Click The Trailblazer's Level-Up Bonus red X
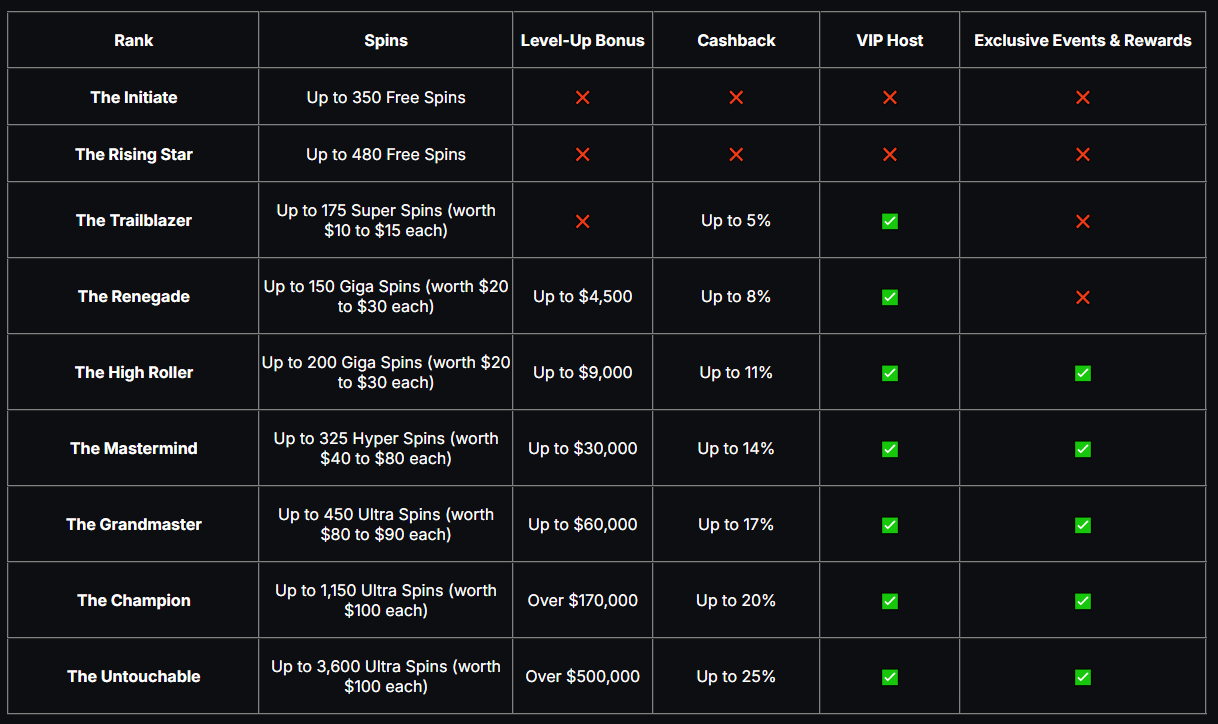Screen dimensions: 1218x724 (x=583, y=221)
